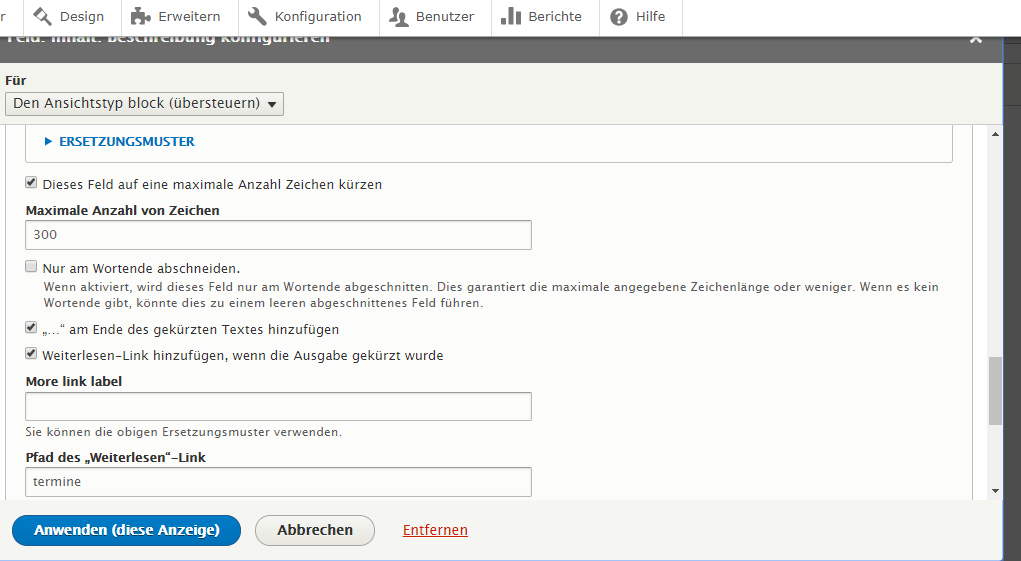Click the Erweitern puzzle piece icon
This screenshot has height=561, width=1021.
141,16
